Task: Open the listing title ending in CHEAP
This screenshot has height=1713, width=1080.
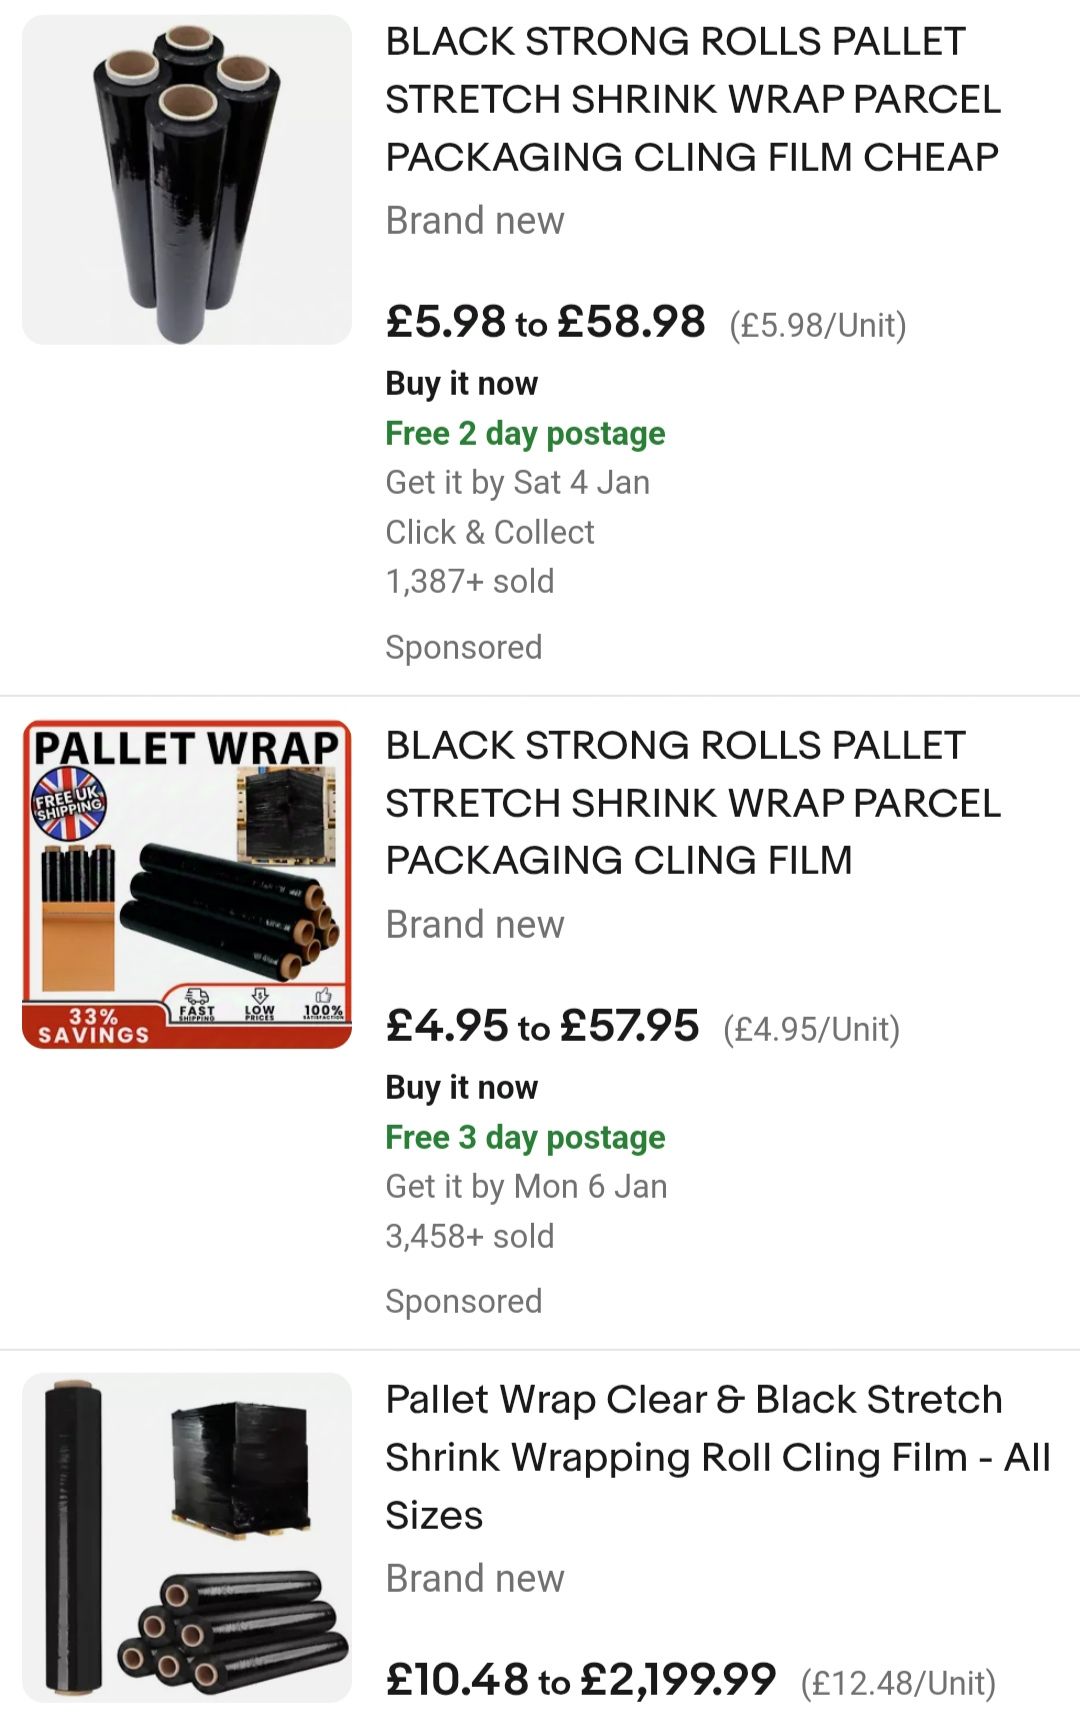Action: (x=692, y=99)
